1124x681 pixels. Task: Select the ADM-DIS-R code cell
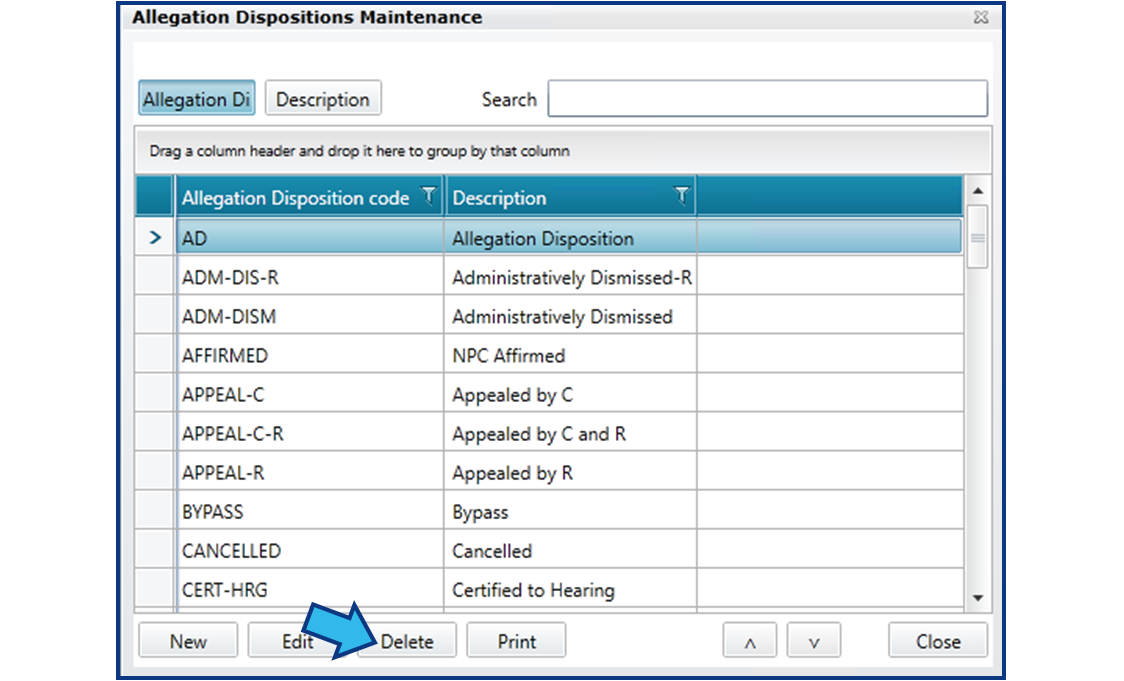(x=310, y=277)
